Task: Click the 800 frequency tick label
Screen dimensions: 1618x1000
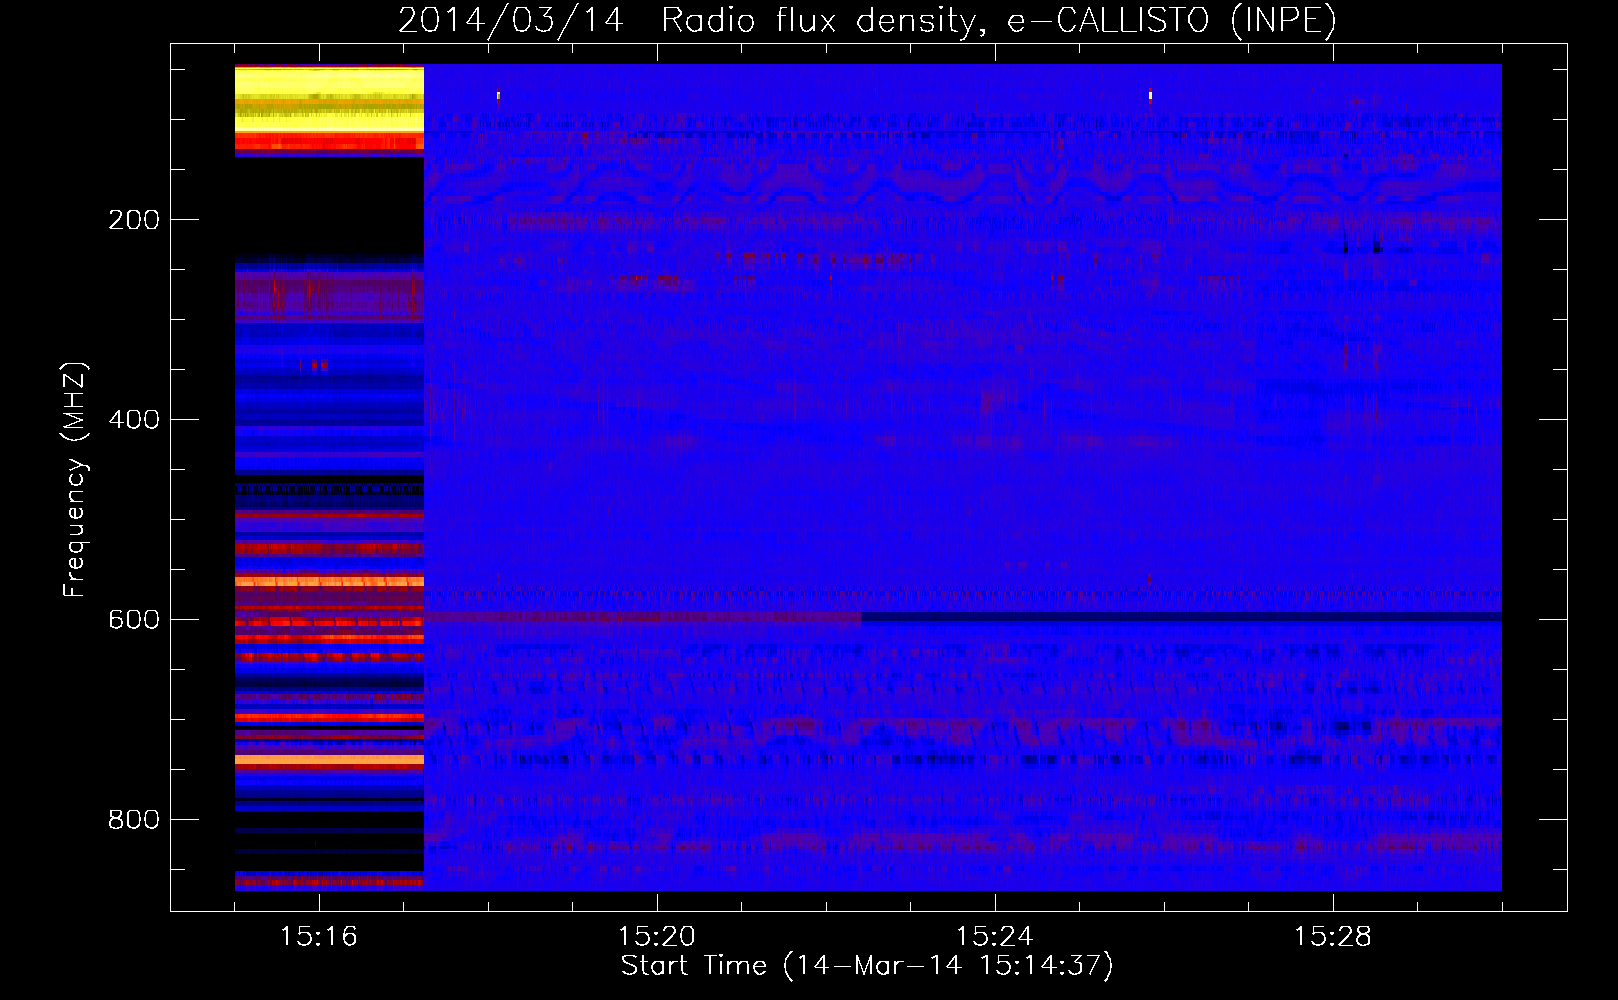Action: tap(134, 820)
